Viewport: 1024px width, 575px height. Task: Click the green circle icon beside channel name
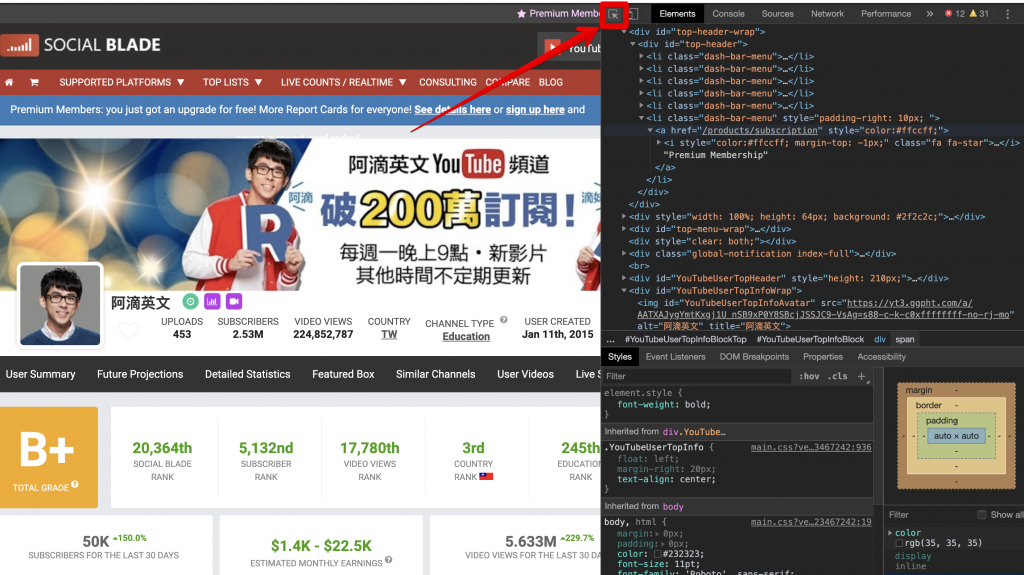(x=190, y=301)
